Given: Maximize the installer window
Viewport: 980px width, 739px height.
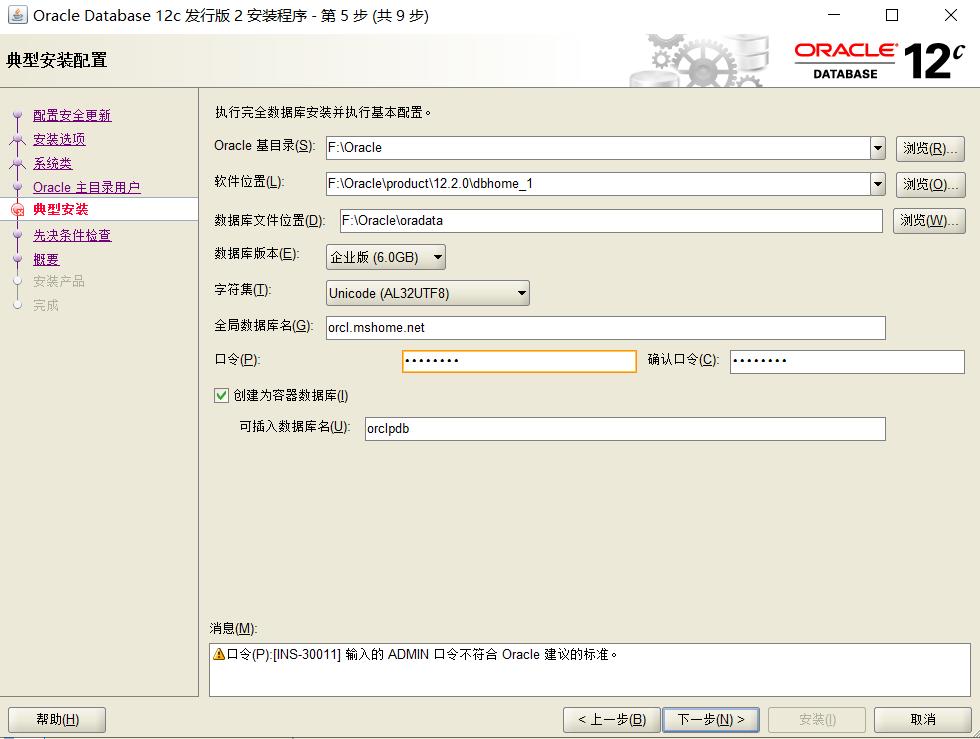Looking at the screenshot, I should click(892, 15).
